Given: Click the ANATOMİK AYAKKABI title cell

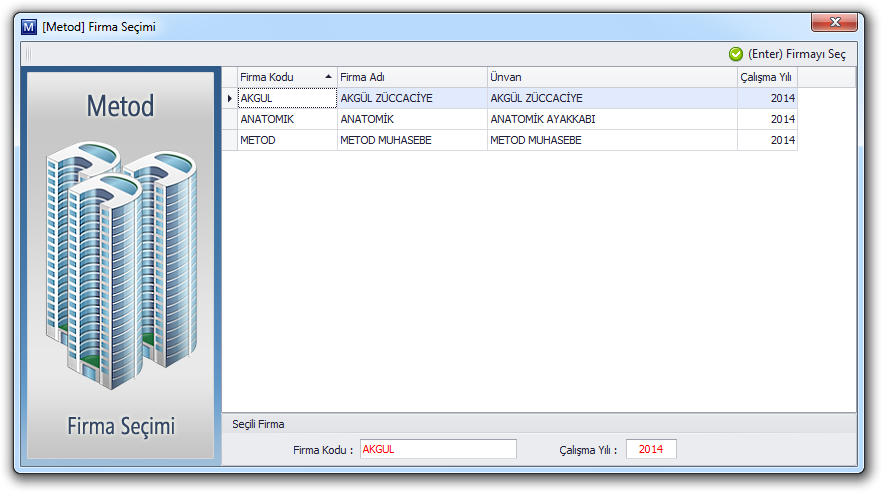Looking at the screenshot, I should pyautogui.click(x=611, y=119).
